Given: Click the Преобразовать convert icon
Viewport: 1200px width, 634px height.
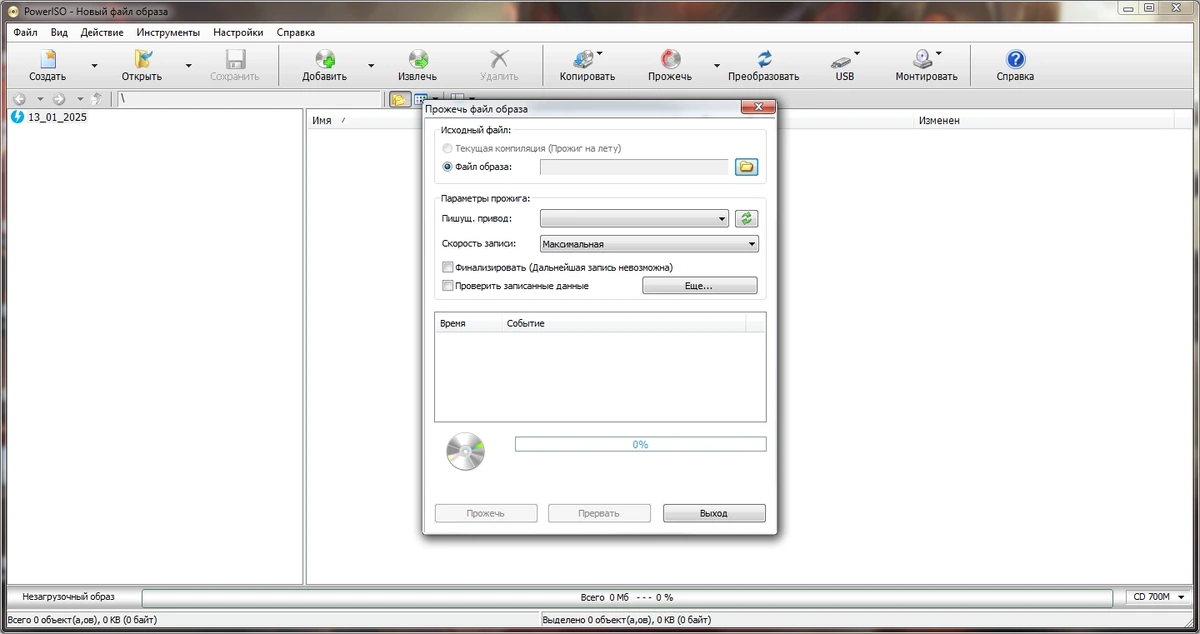Looking at the screenshot, I should point(764,60).
